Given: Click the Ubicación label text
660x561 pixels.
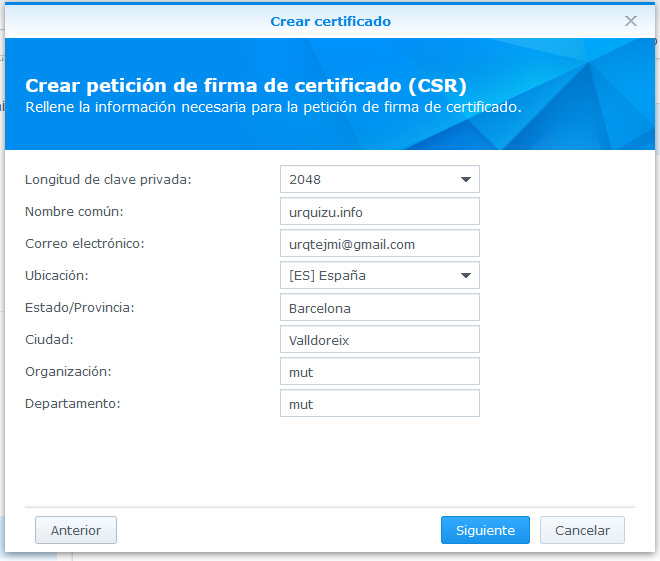Looking at the screenshot, I should [x=58, y=276].
